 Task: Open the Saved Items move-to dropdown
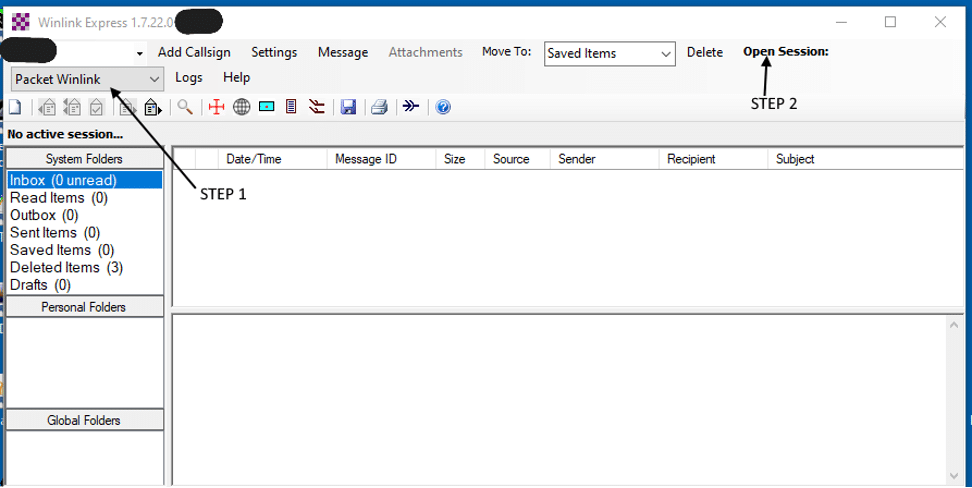[666, 54]
